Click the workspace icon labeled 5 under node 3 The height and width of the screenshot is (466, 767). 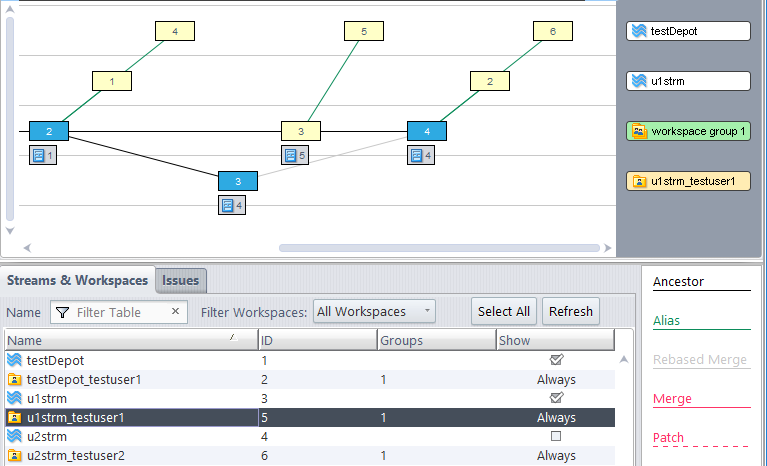click(290, 155)
